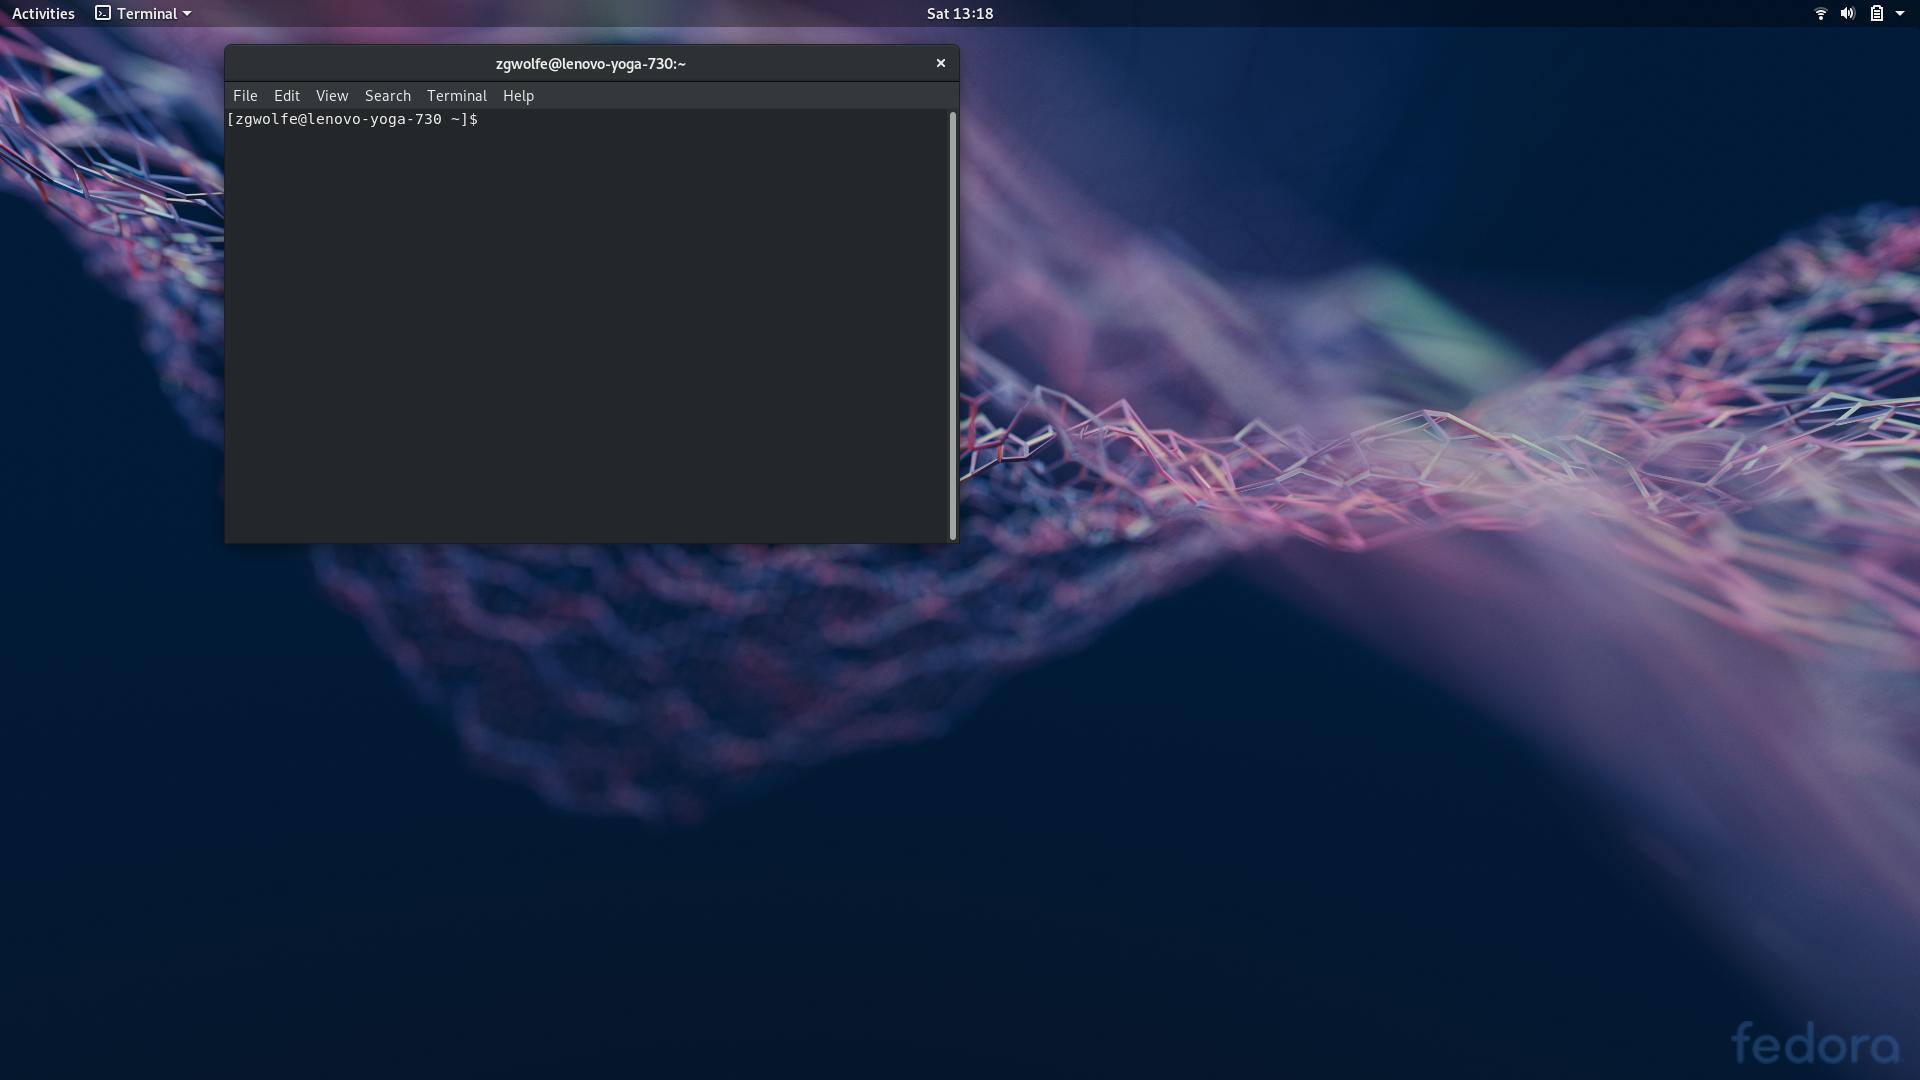1920x1080 pixels.
Task: Click the Terminal label in top bar
Action: click(146, 13)
